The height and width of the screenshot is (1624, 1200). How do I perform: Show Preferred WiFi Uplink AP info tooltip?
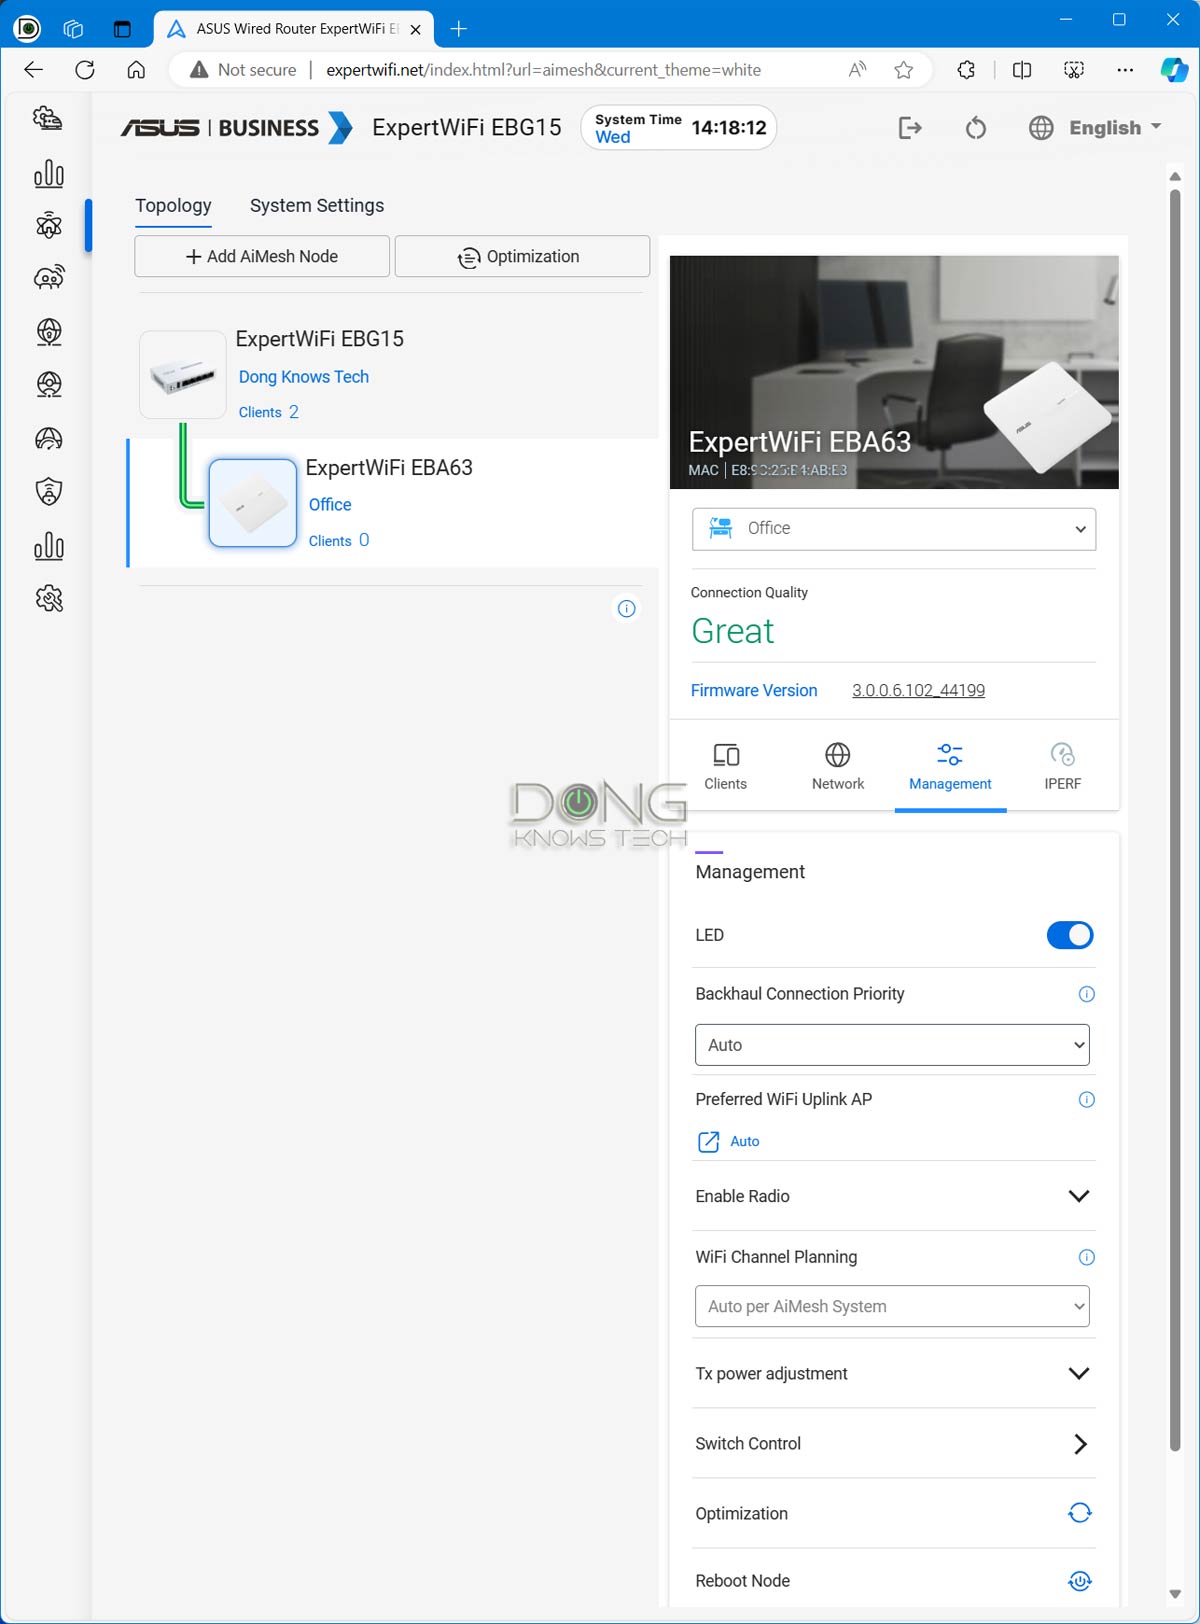(x=1087, y=1100)
